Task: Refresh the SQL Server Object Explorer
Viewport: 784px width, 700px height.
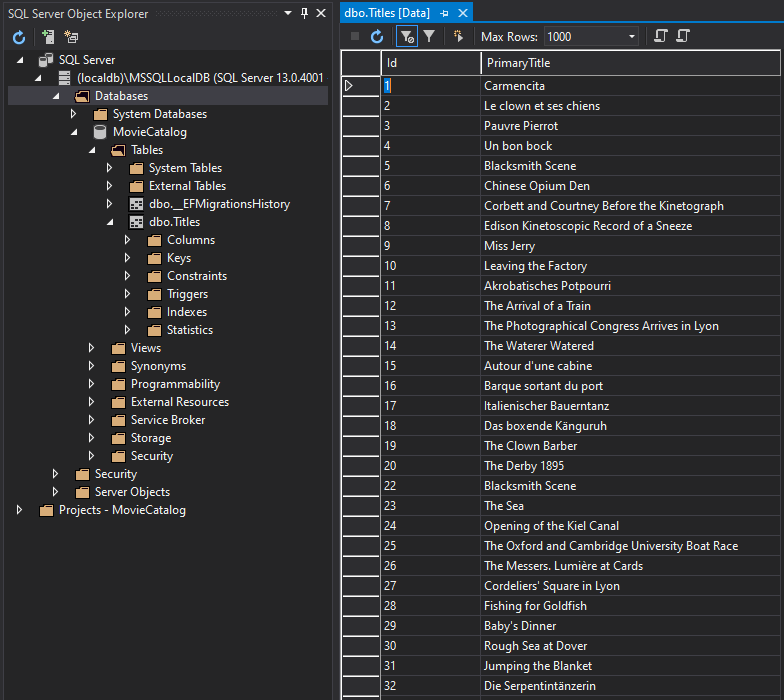Action: [x=19, y=37]
